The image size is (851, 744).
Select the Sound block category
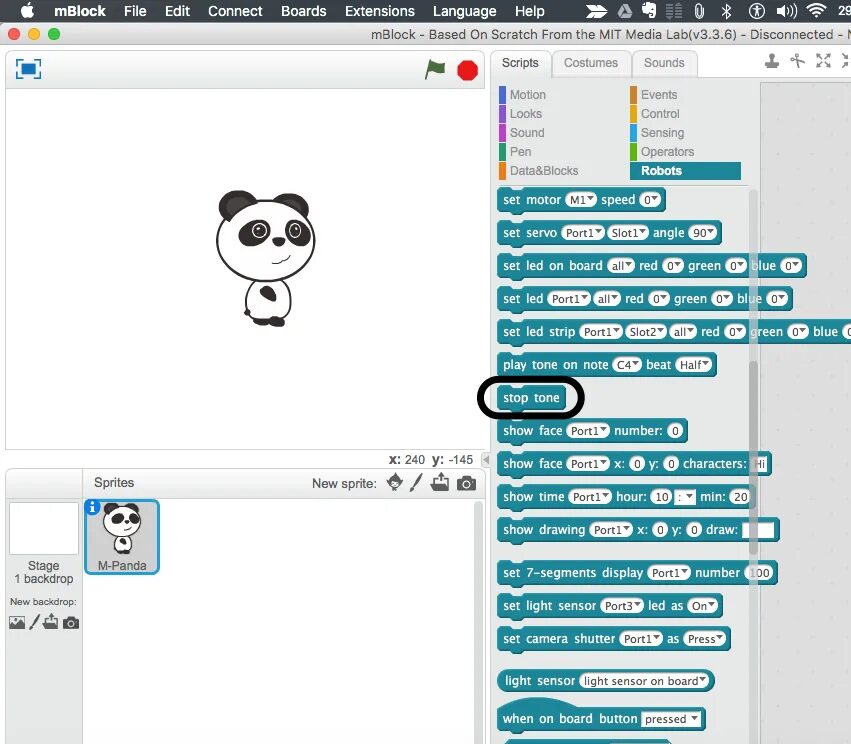click(x=526, y=133)
